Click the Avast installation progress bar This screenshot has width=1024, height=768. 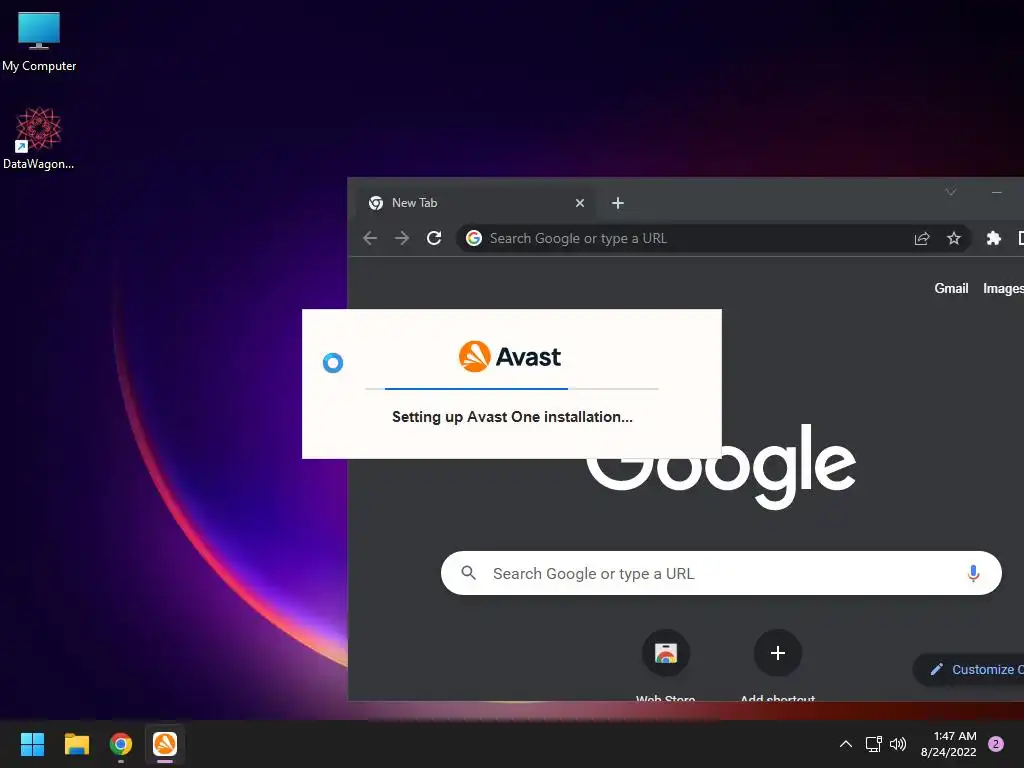512,389
